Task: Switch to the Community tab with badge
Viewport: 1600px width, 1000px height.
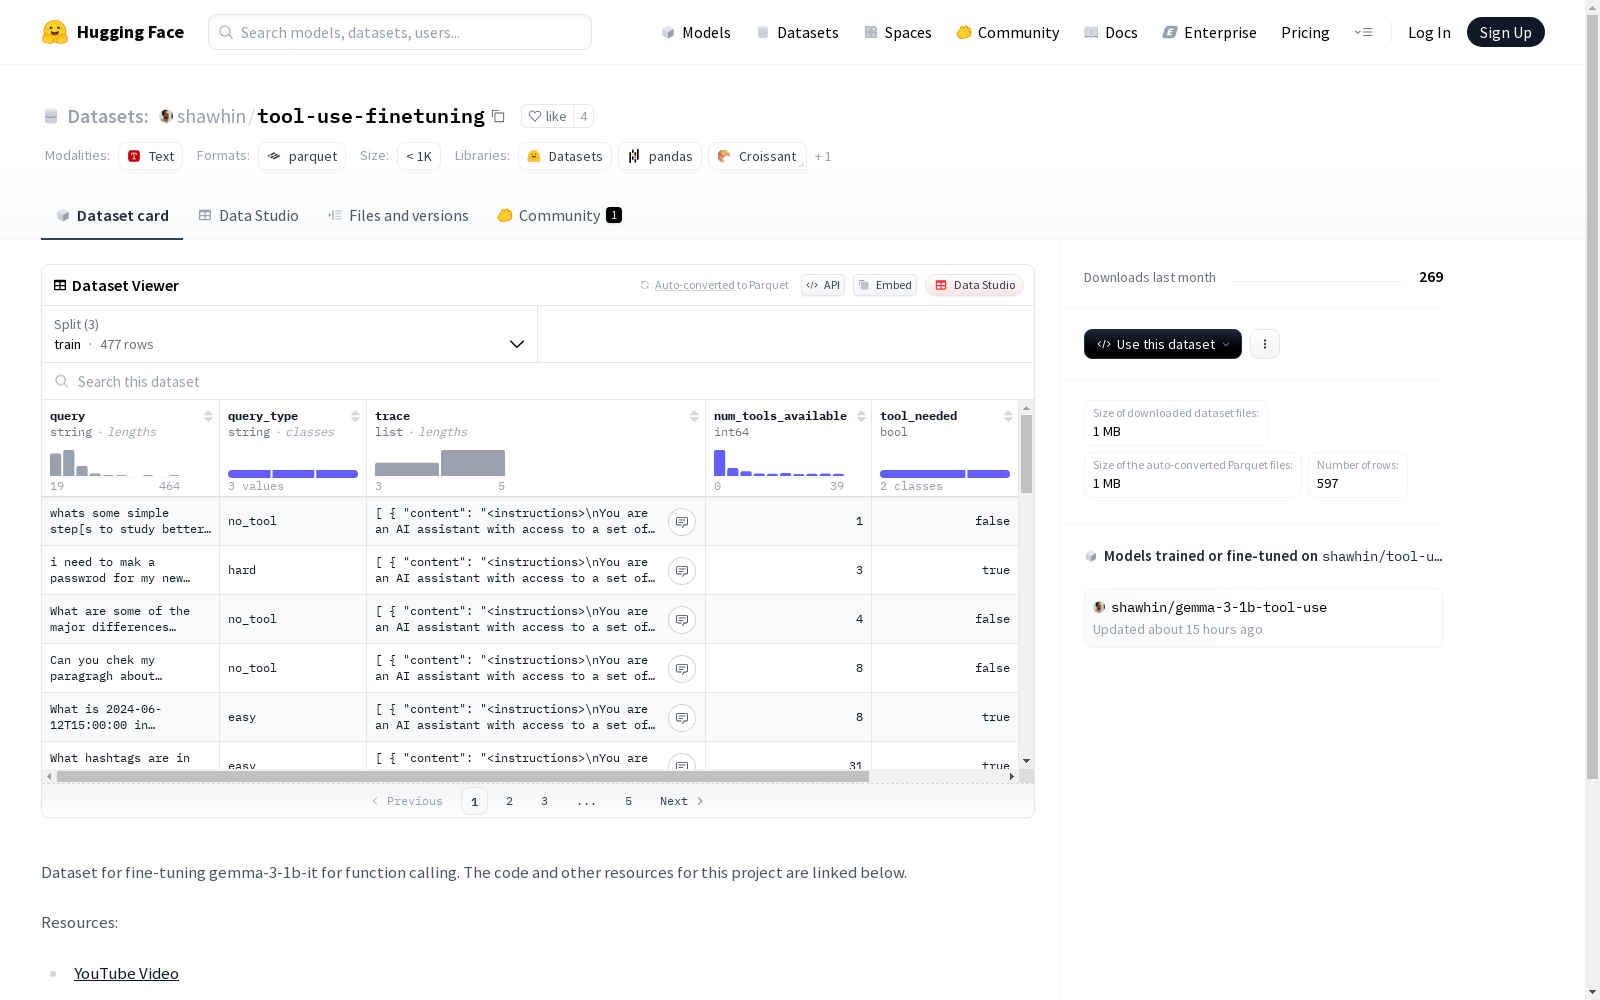Action: pos(559,216)
